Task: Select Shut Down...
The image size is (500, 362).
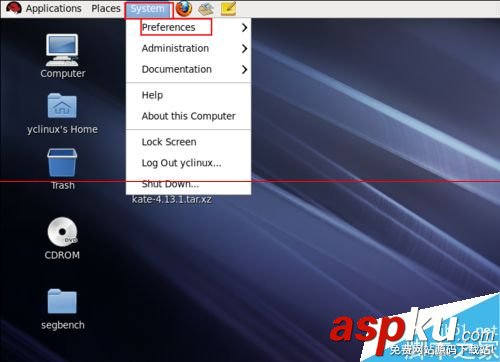Action: click(188, 184)
